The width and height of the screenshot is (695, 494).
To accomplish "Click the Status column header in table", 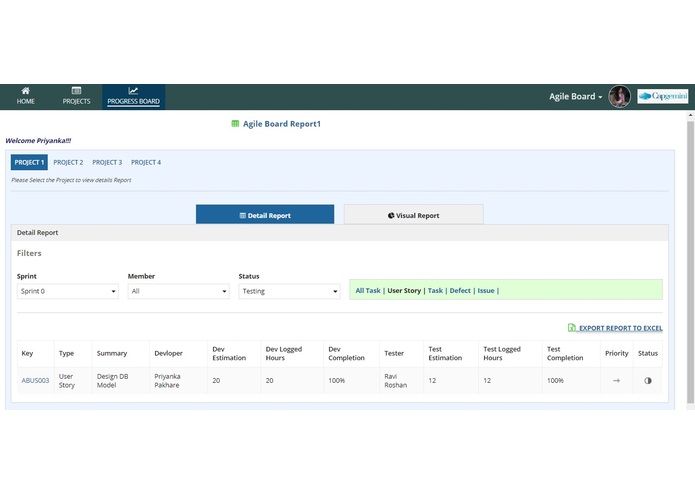I will point(648,353).
